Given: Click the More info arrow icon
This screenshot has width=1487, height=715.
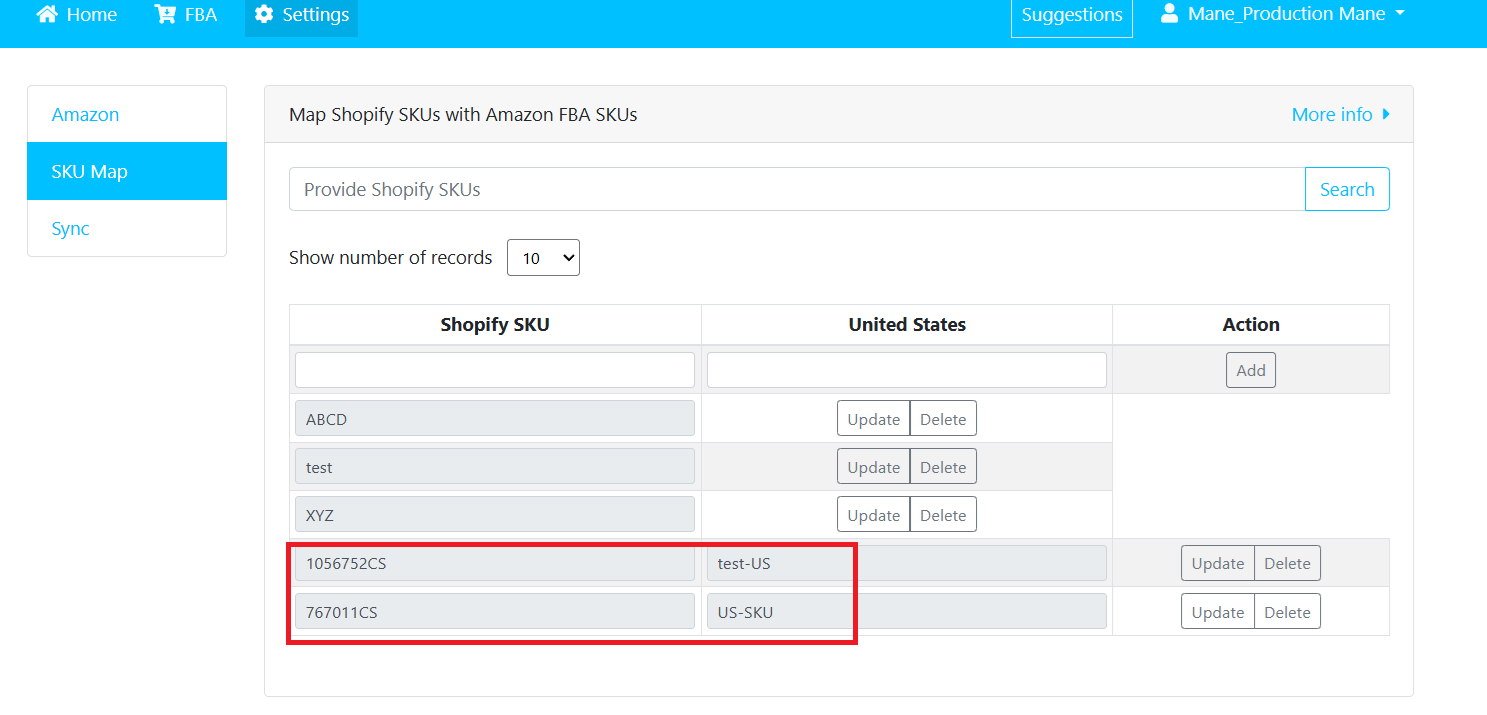Looking at the screenshot, I should (x=1386, y=114).
